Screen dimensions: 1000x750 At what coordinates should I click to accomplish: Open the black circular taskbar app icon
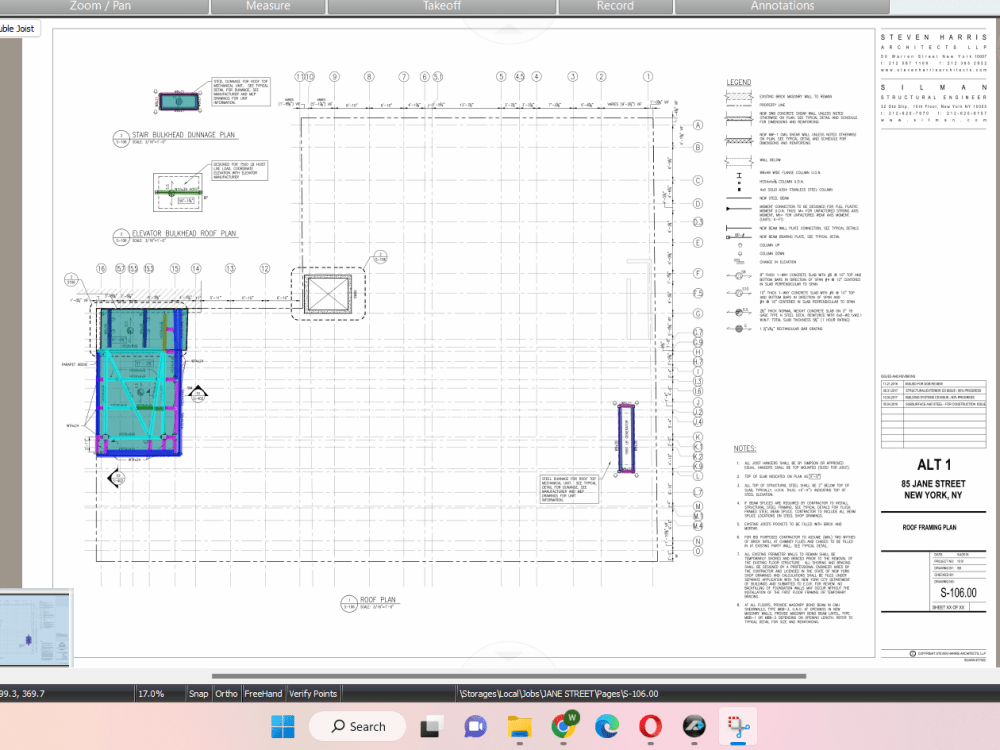tap(694, 726)
